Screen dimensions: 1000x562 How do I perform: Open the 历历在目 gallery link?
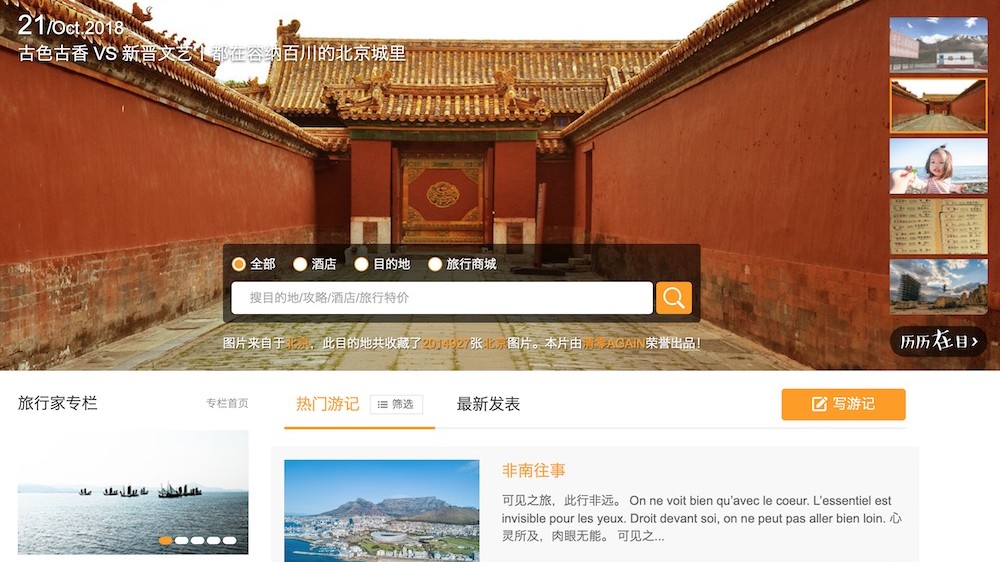938,342
